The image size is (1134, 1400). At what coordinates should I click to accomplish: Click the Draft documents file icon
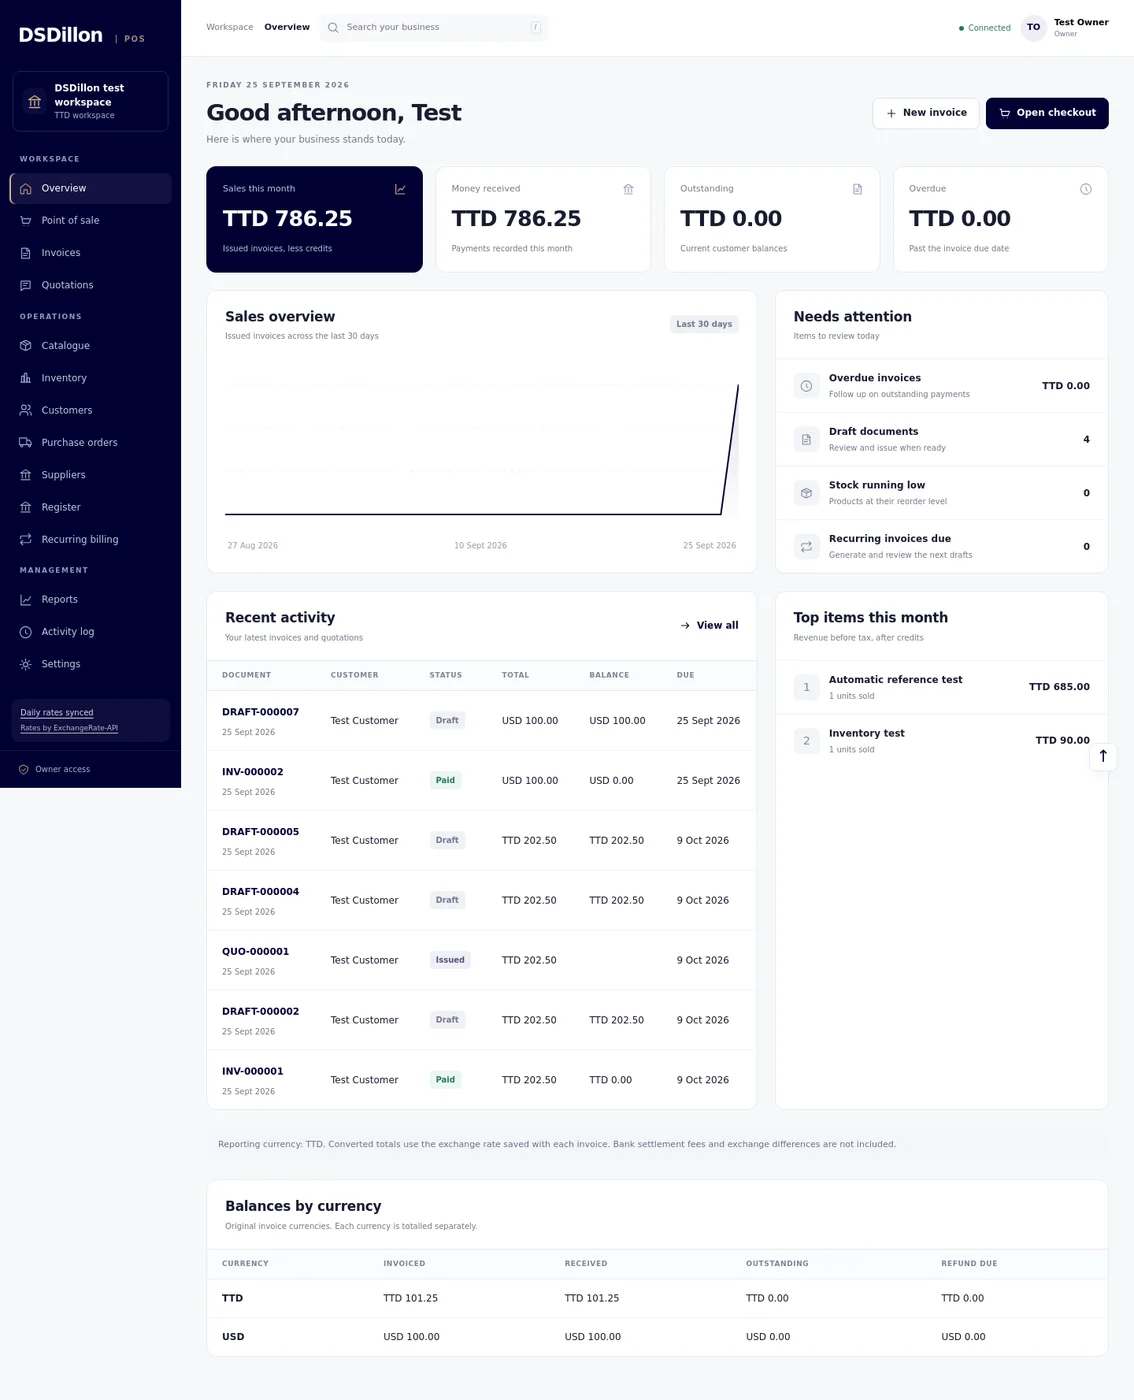pos(807,439)
